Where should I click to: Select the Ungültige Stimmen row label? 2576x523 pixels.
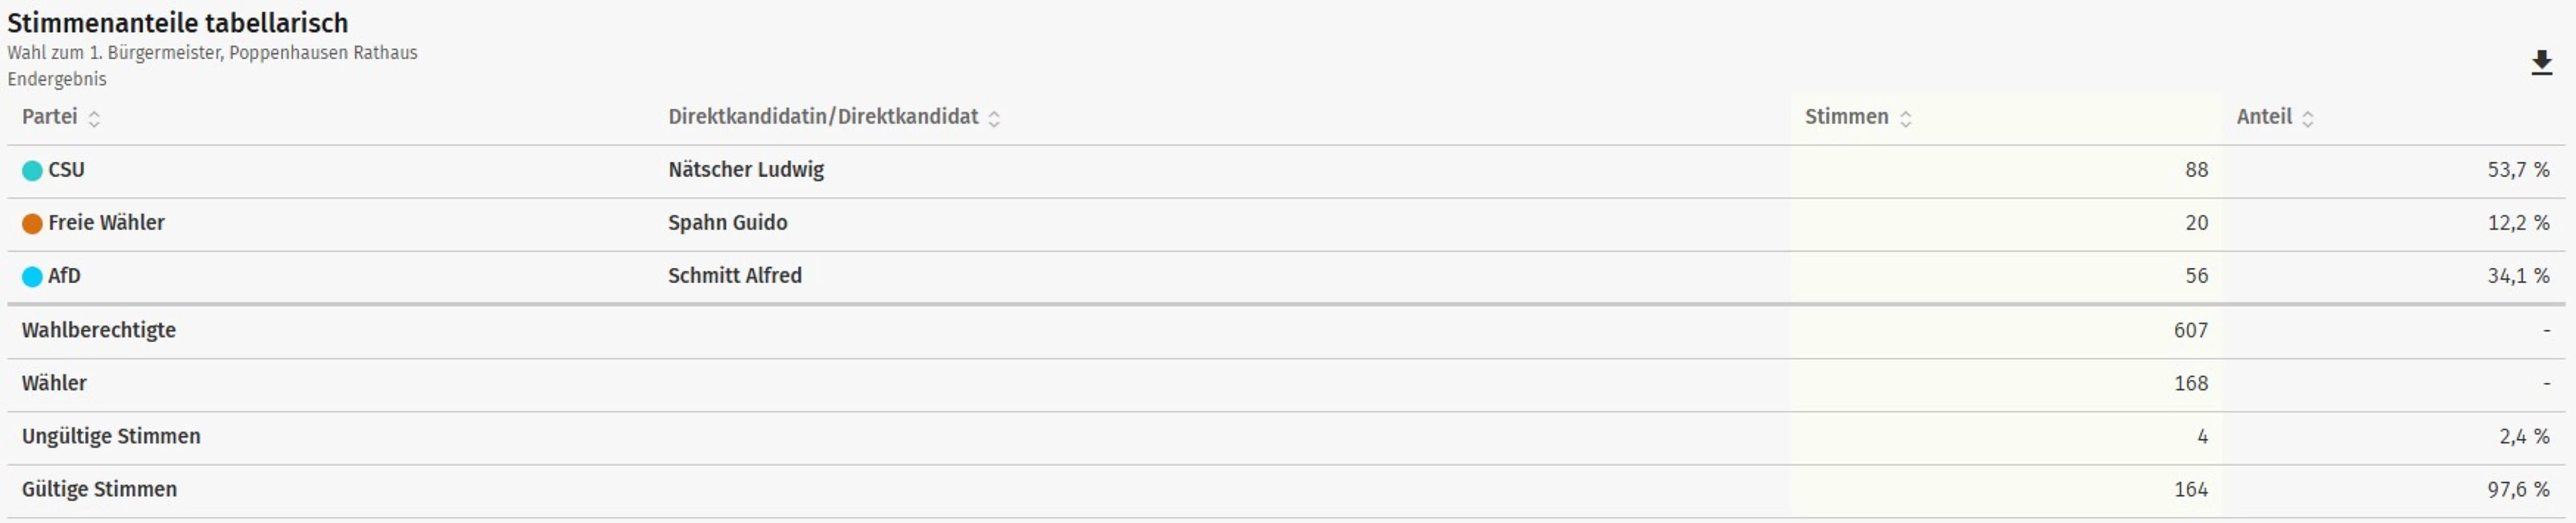pyautogui.click(x=111, y=436)
